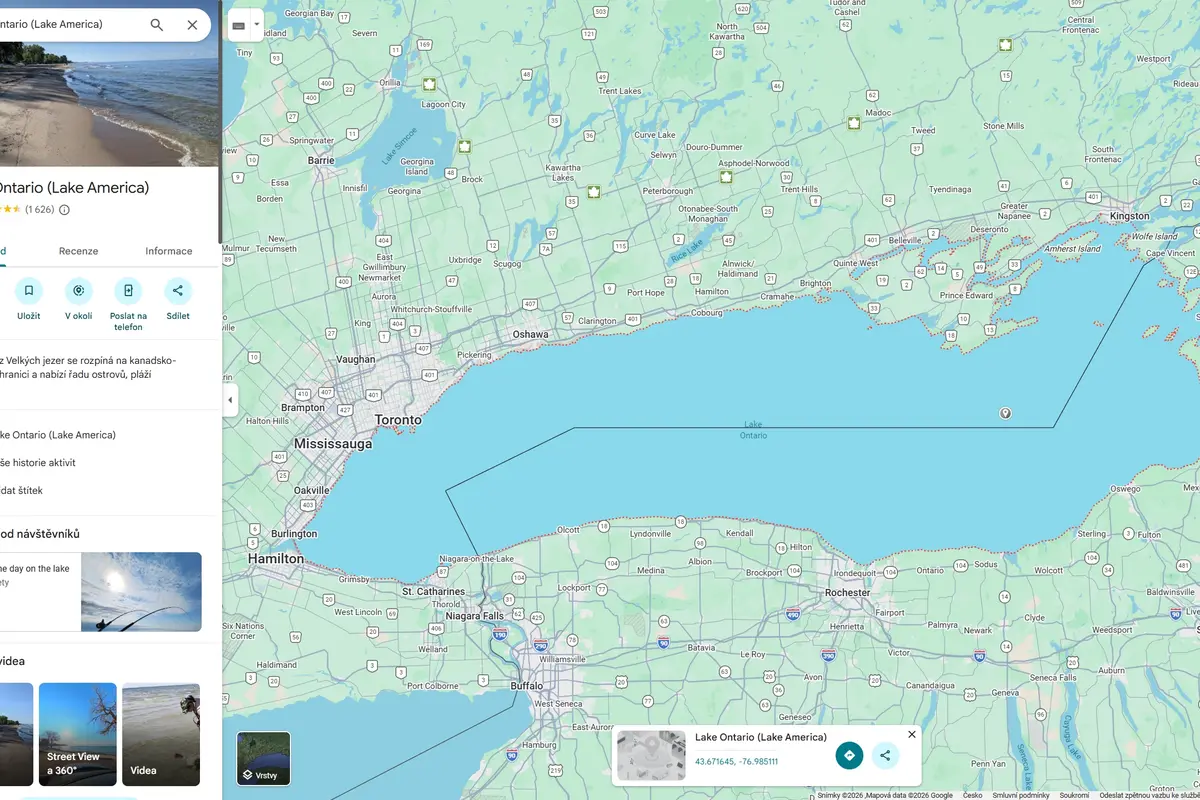Open the Videa thumbnail
1200x800 pixels.
(x=161, y=734)
